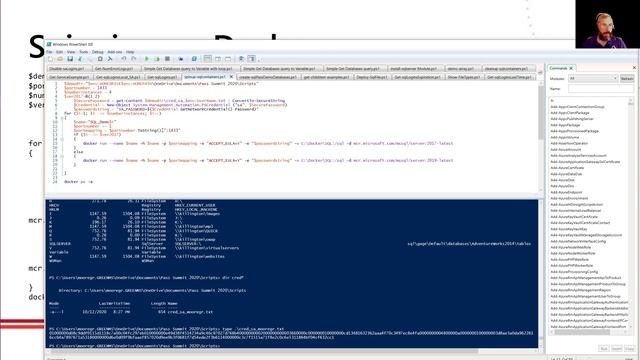The image size is (640, 360).
Task: Click the Save script floppy icon
Action: click(70, 59)
